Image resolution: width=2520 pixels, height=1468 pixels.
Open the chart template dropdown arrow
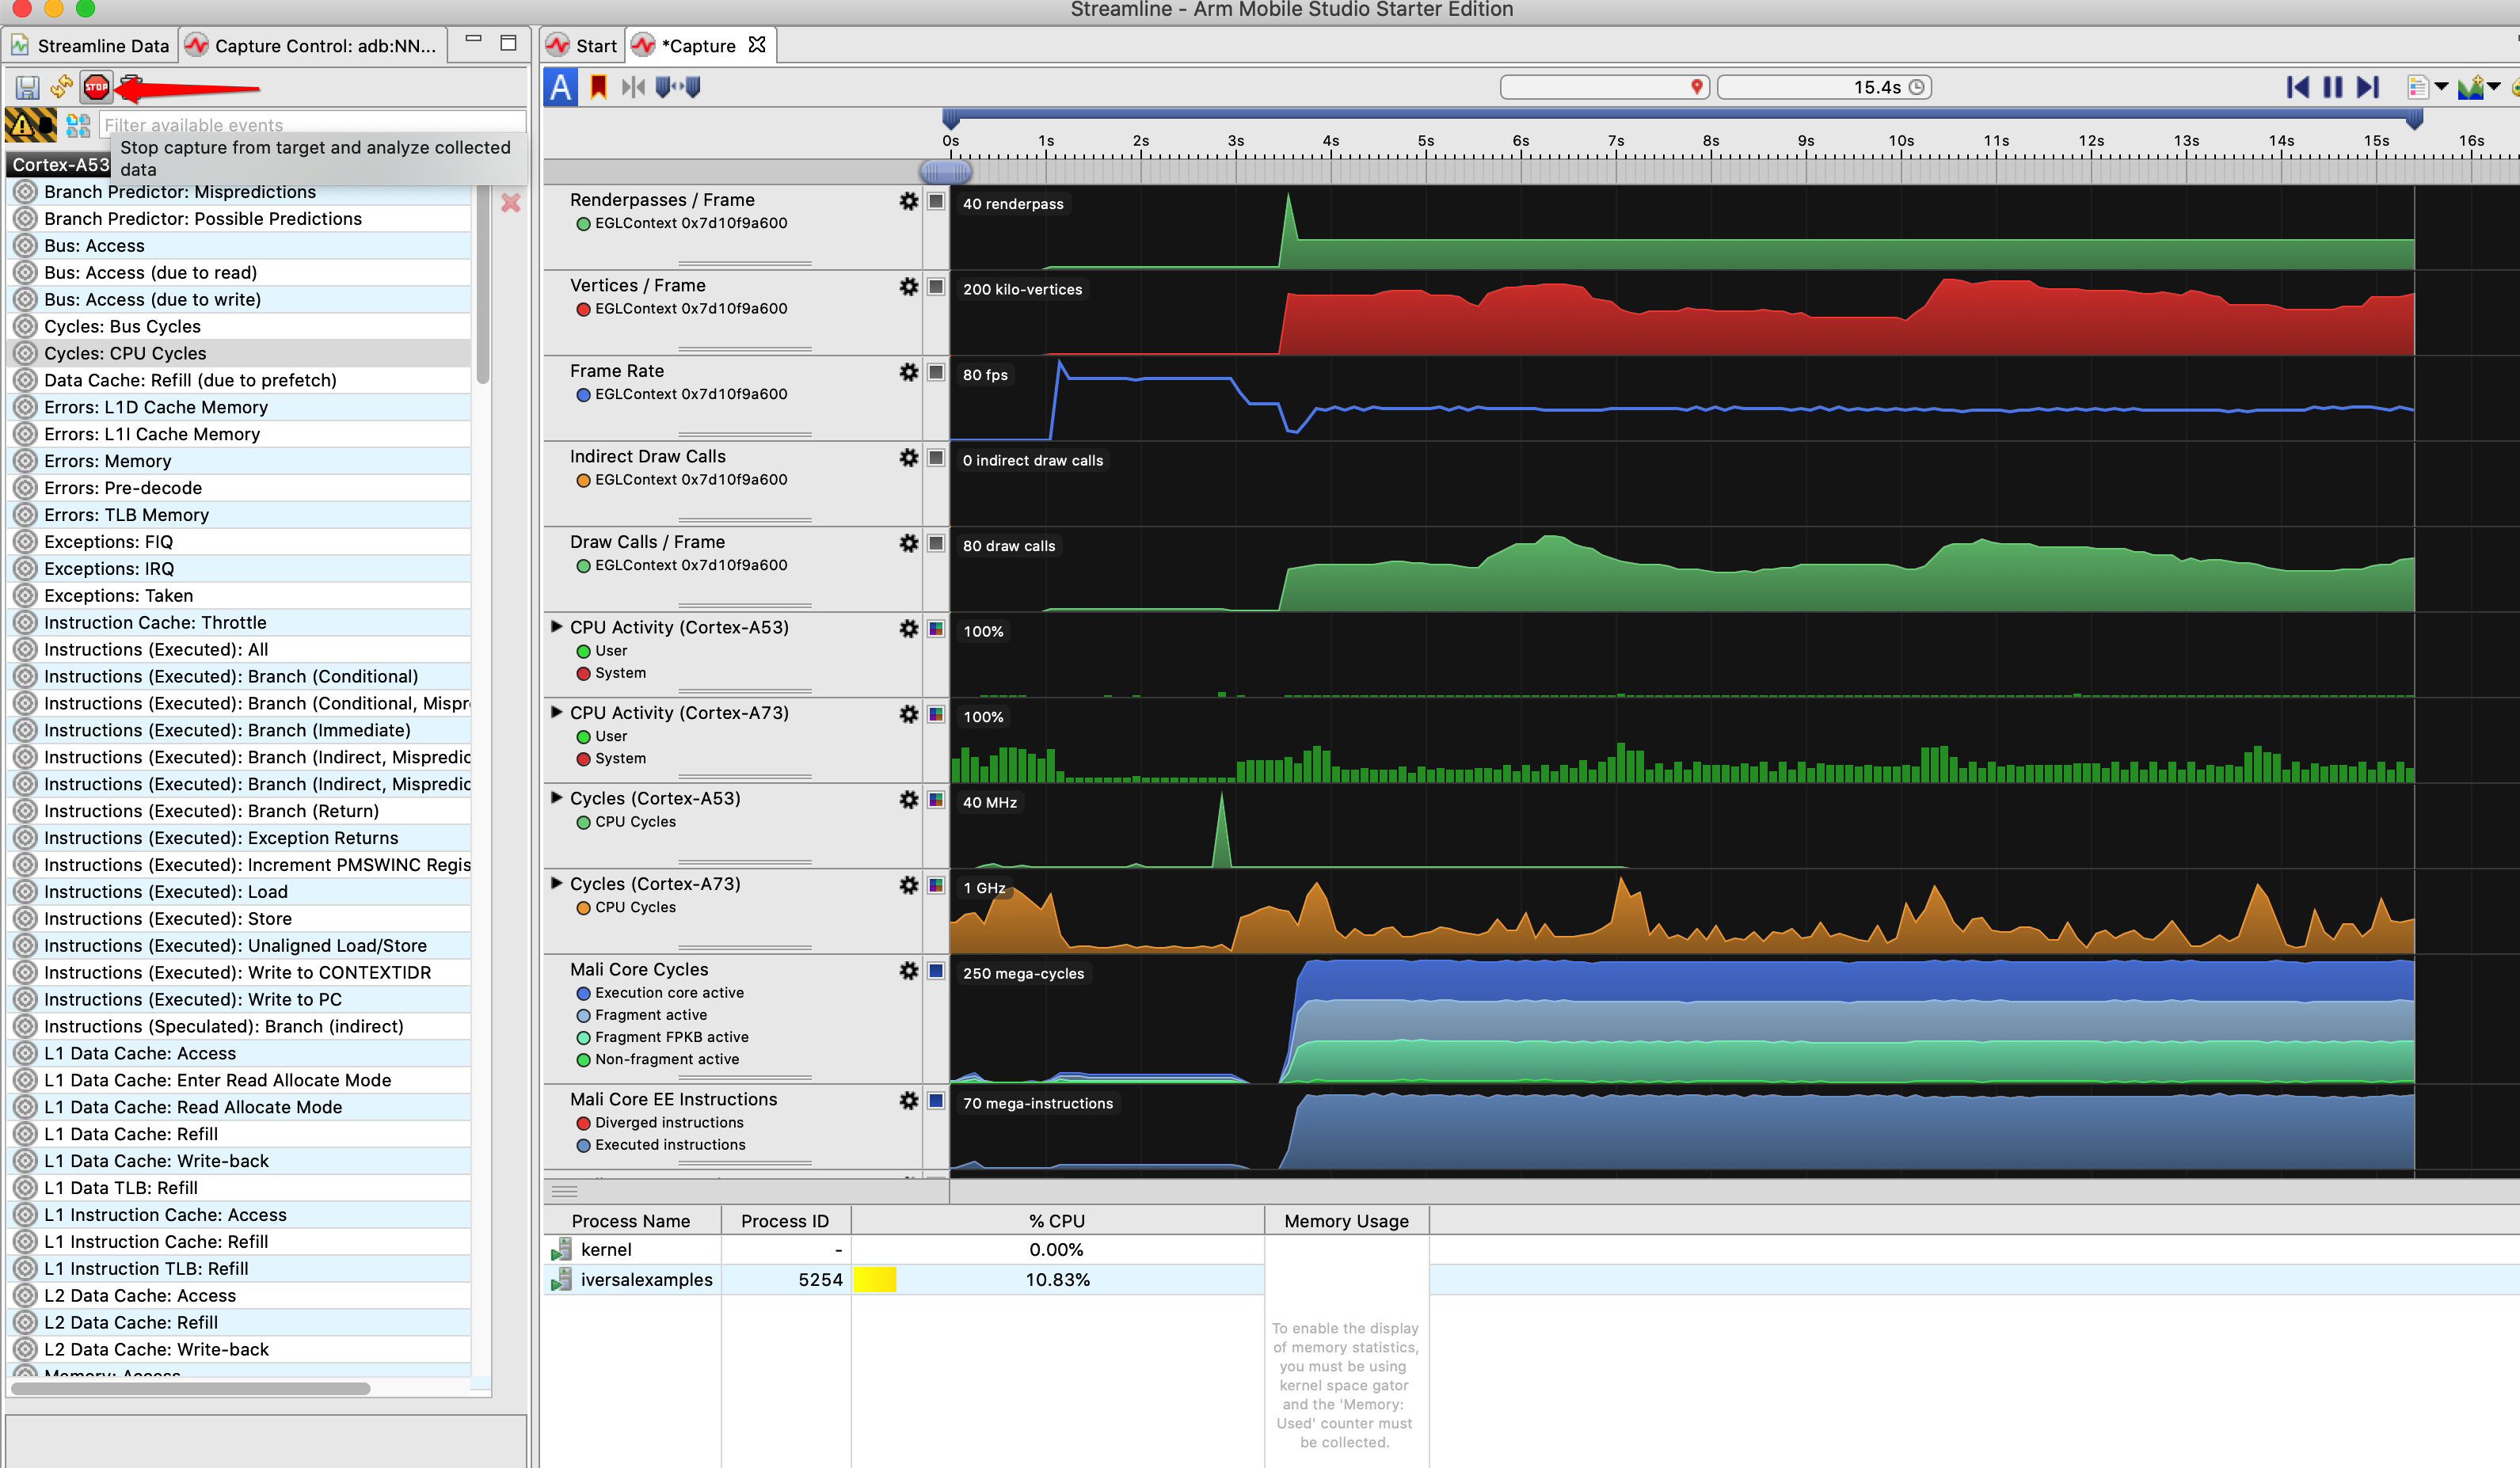click(x=2441, y=87)
